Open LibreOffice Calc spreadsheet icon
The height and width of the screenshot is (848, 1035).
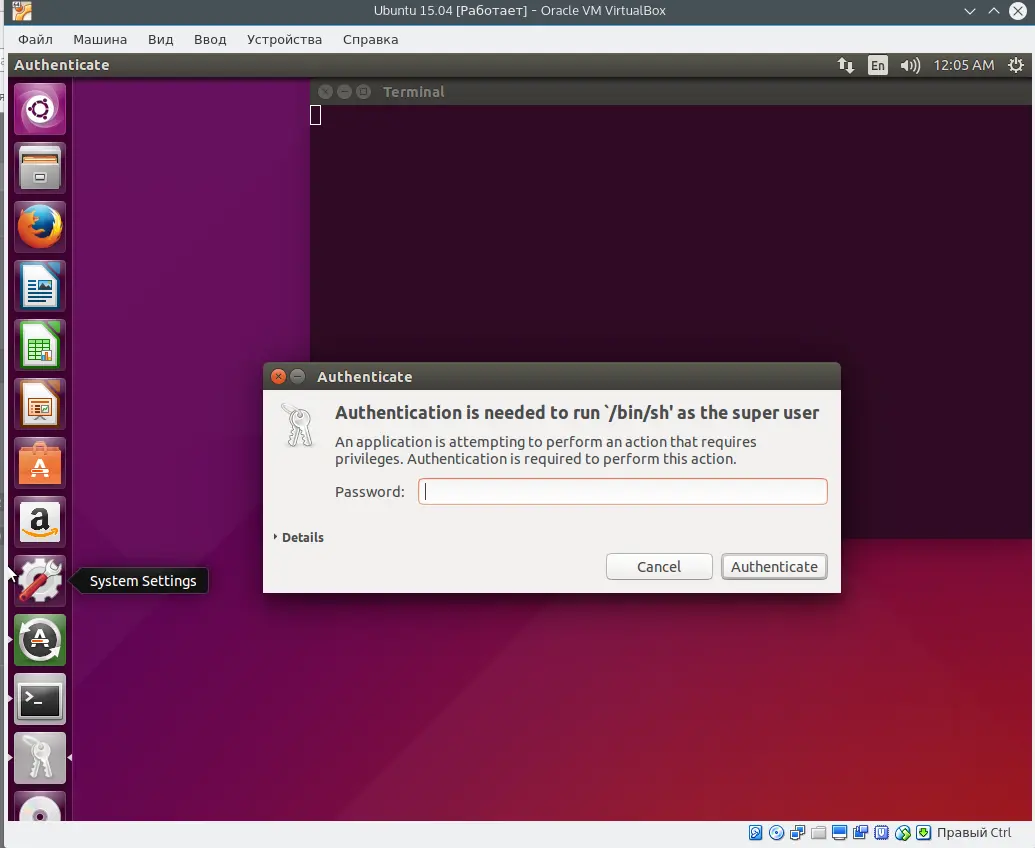tap(40, 345)
